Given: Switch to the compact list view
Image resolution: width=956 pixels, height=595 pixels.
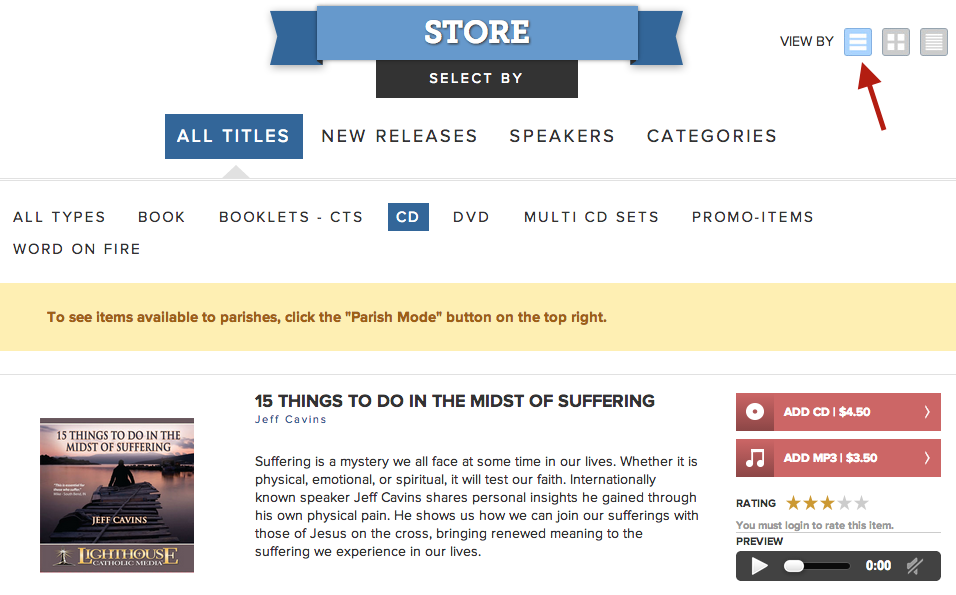Looking at the screenshot, I should [934, 42].
